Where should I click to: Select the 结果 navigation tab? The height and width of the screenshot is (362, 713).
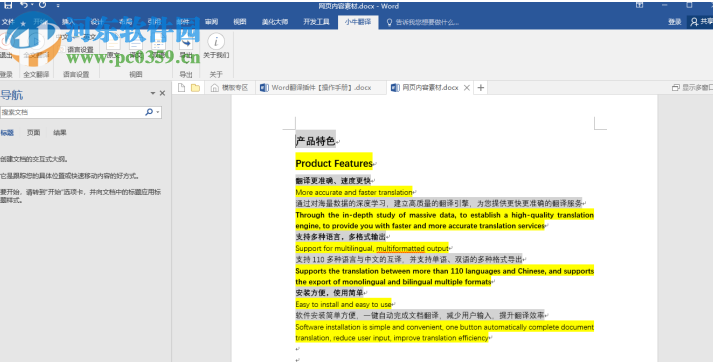pos(60,133)
